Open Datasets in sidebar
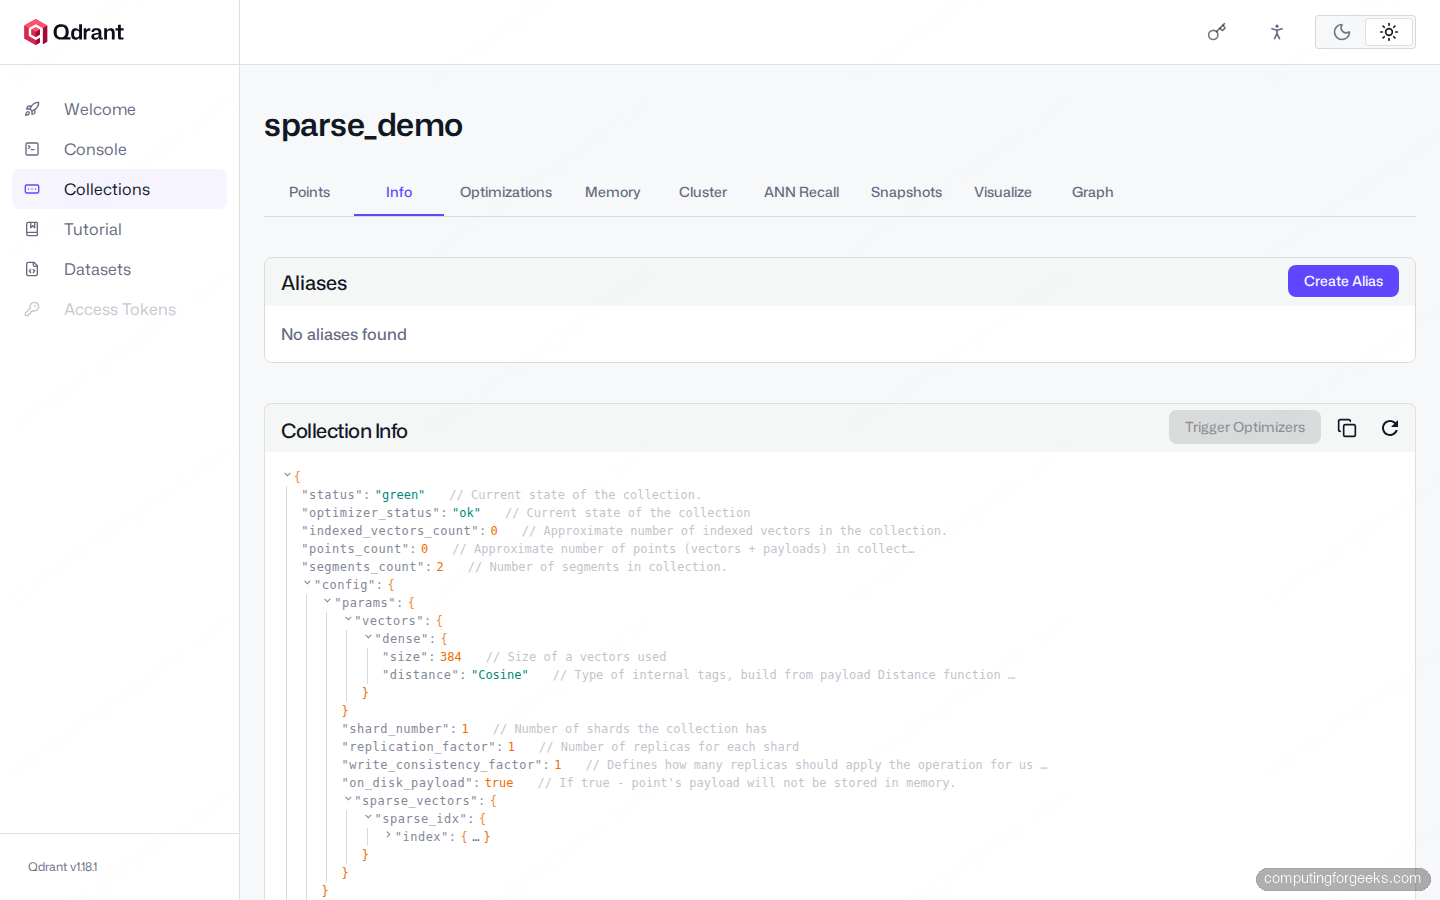Viewport: 1440px width, 900px height. [119, 269]
